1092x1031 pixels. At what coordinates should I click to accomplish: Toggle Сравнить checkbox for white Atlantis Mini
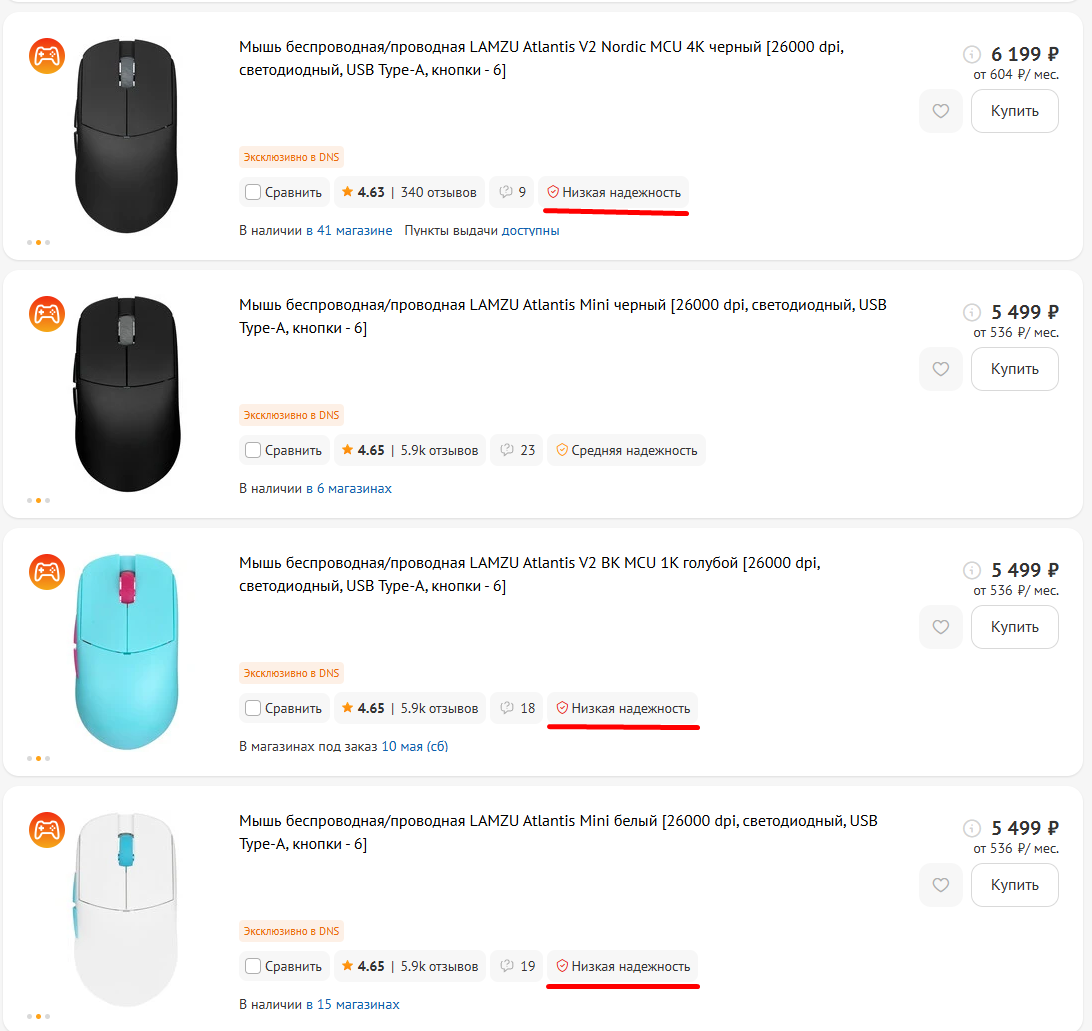(253, 966)
